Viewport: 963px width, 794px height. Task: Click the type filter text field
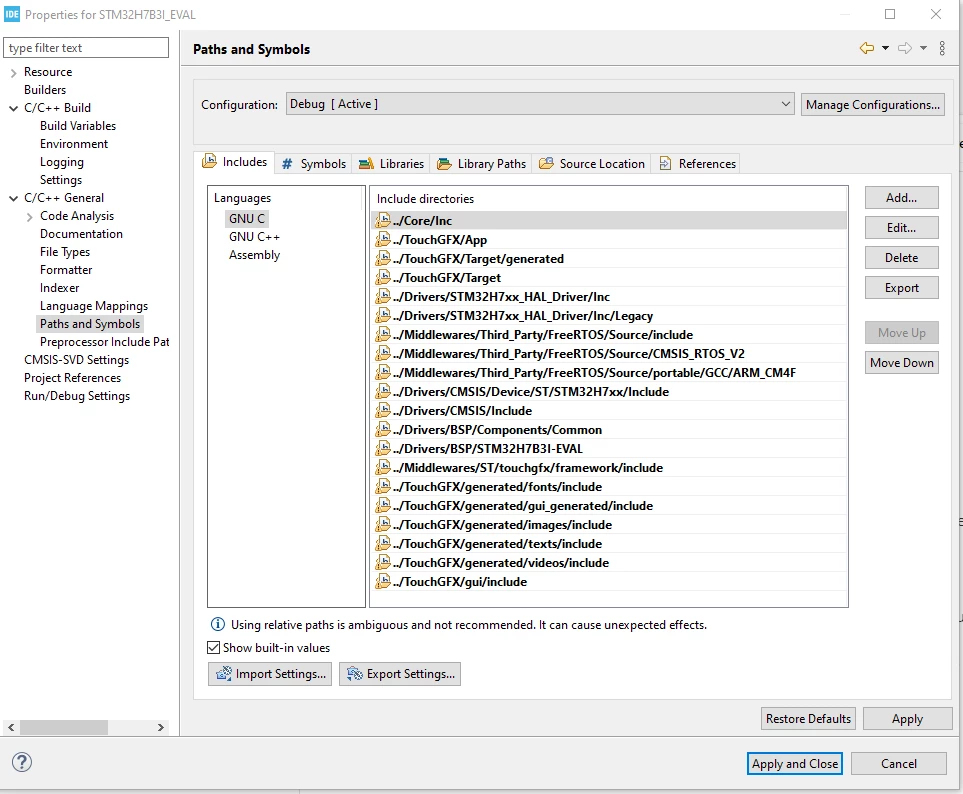(x=86, y=48)
